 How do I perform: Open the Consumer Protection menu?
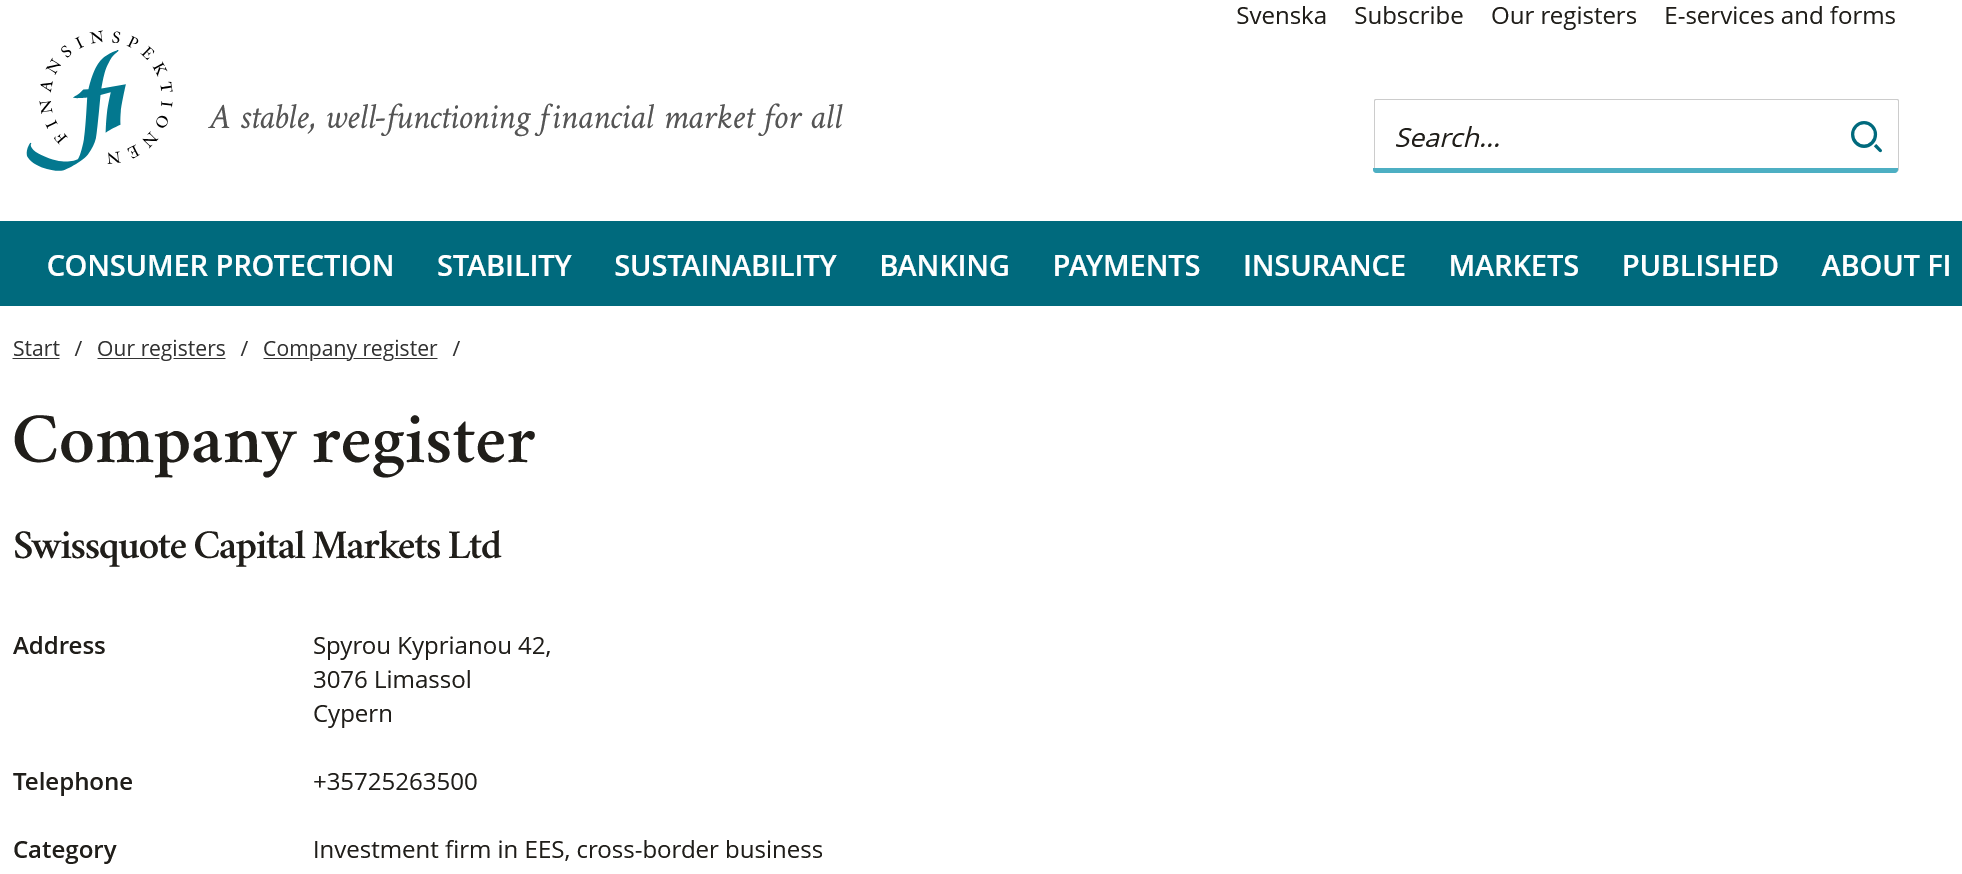pyautogui.click(x=219, y=264)
